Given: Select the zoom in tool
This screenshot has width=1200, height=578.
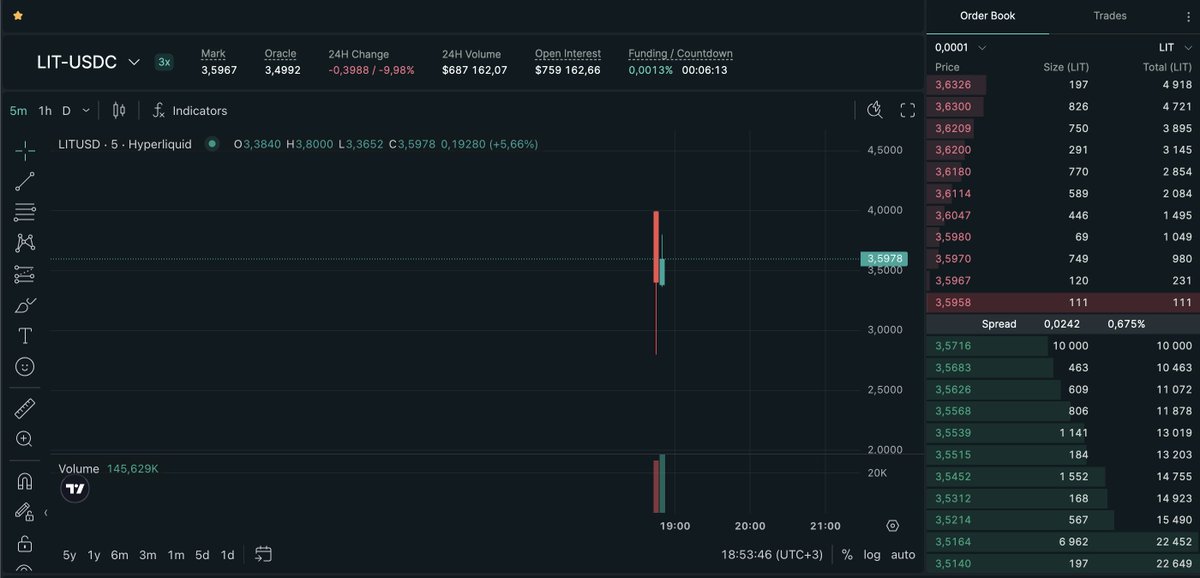Looking at the screenshot, I should coord(25,439).
